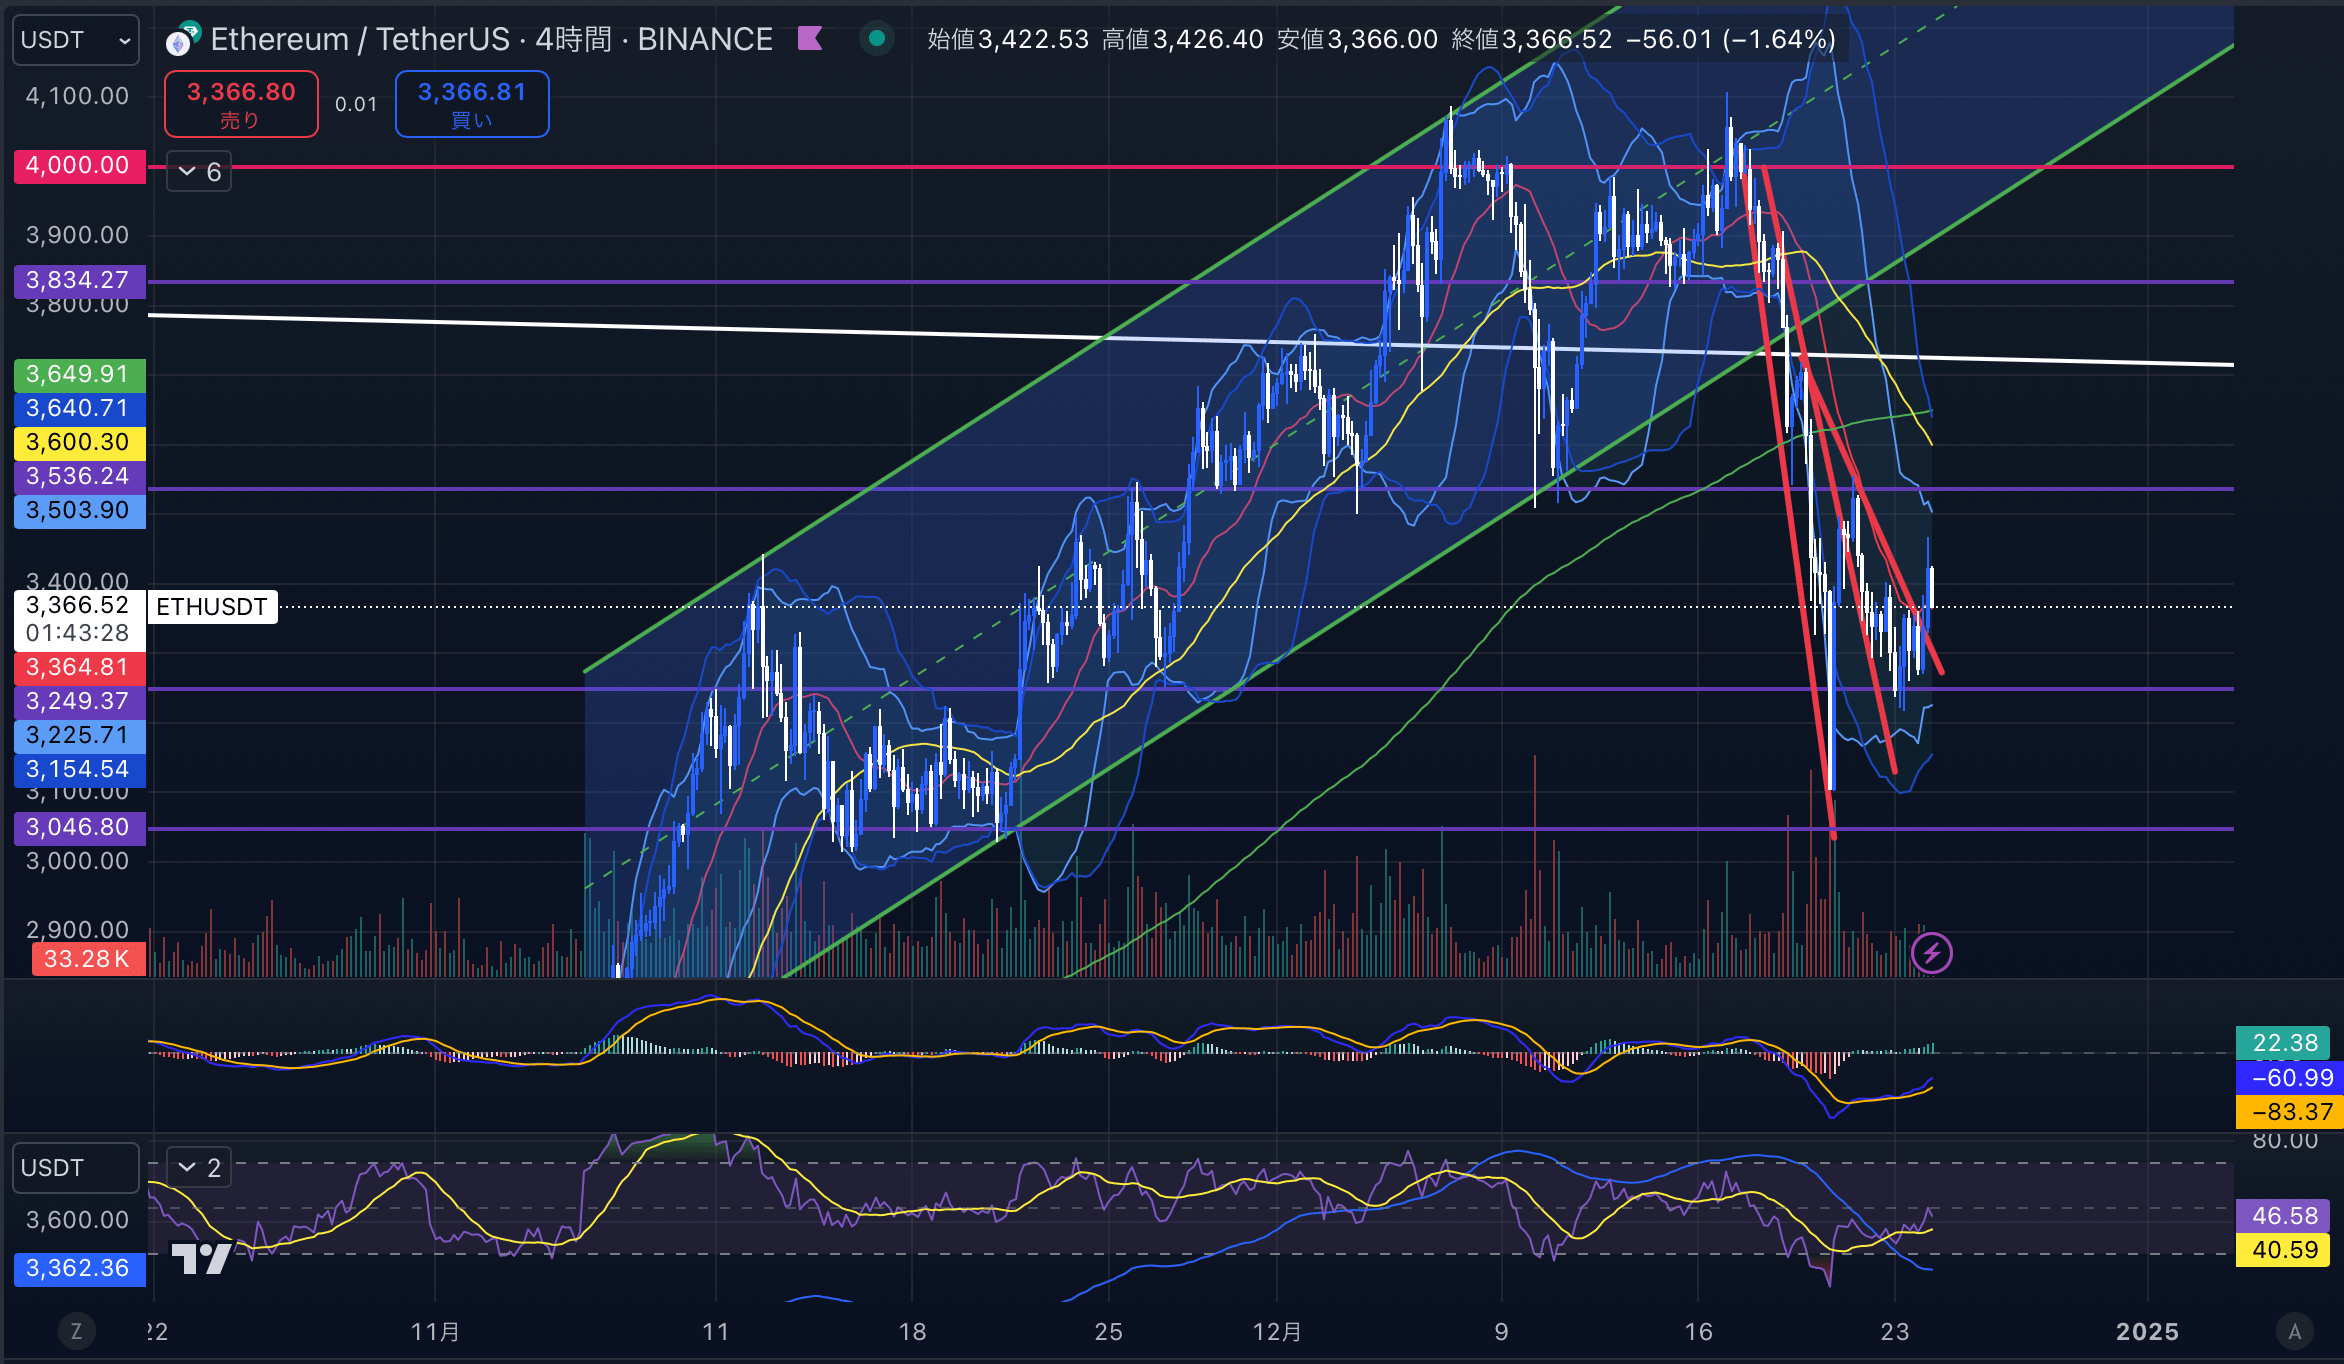Click the Z timezone button at bottom left

tap(76, 1331)
